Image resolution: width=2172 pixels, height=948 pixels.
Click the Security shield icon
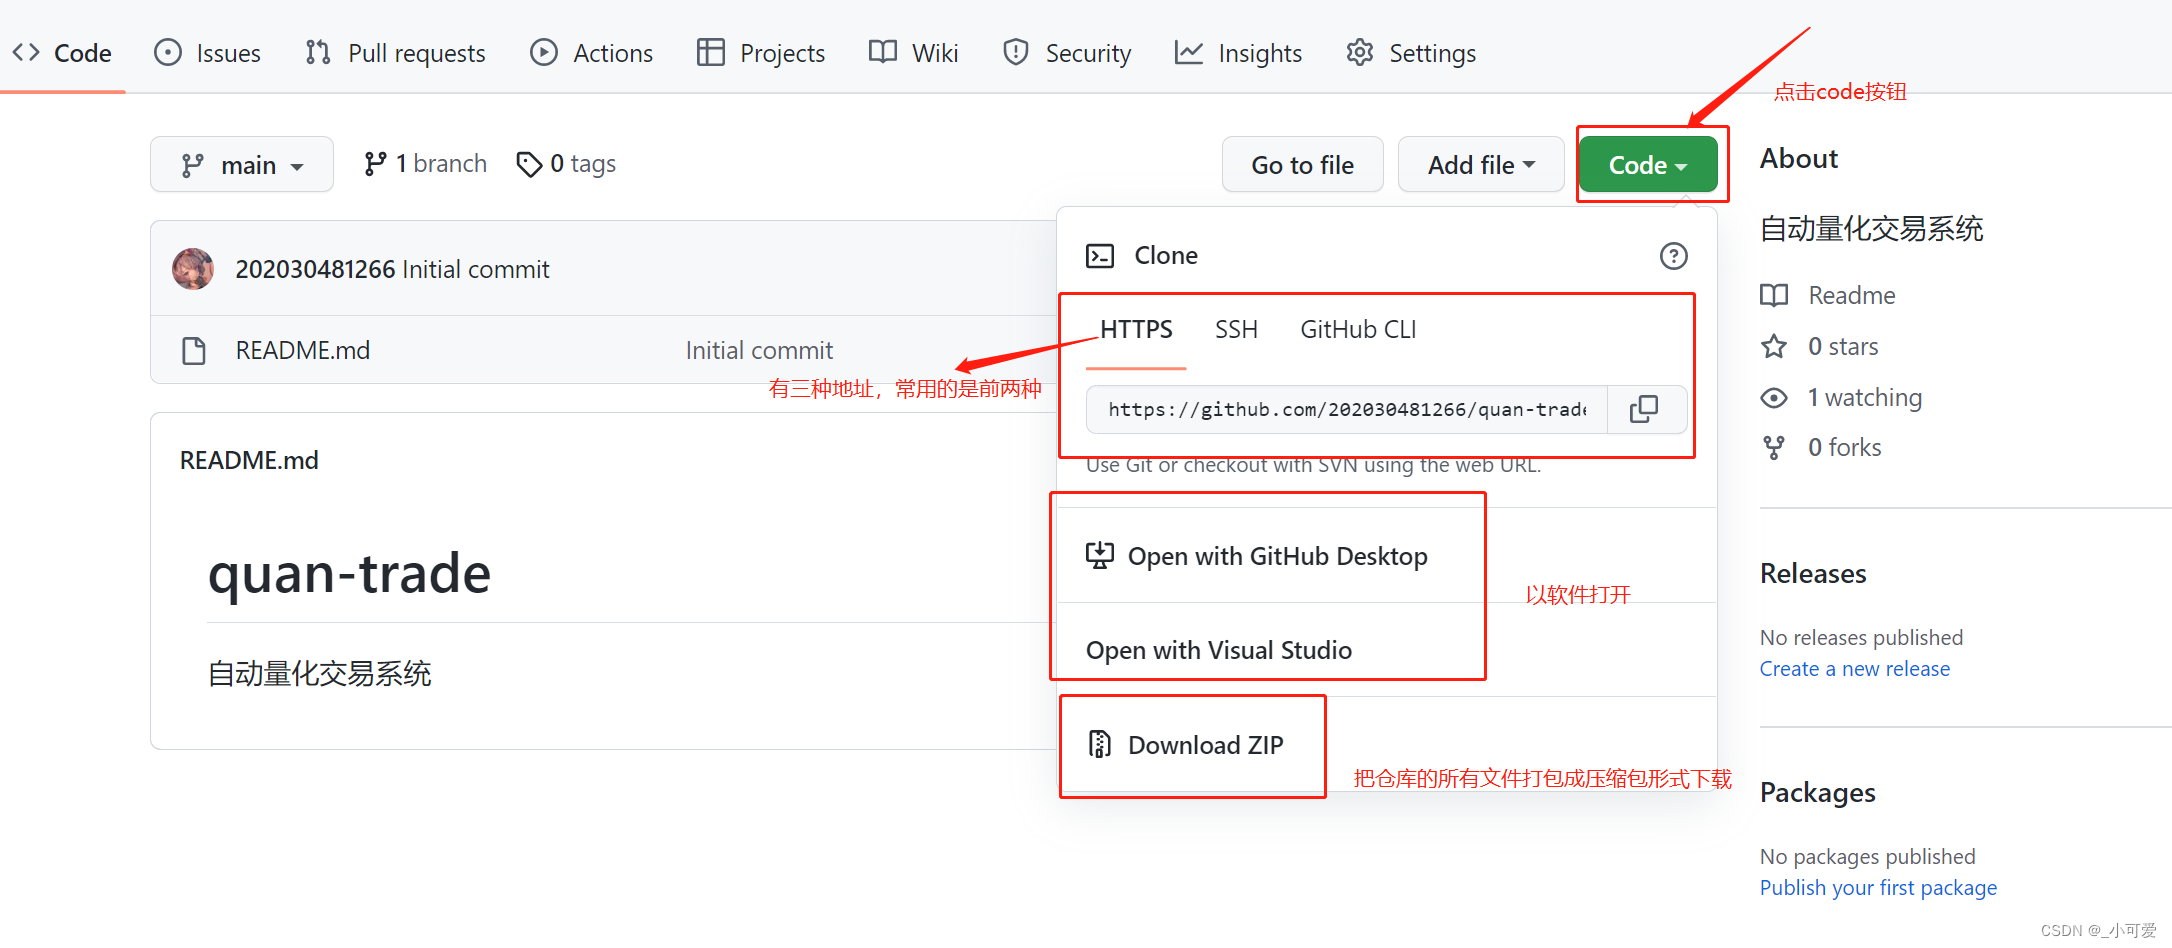click(1016, 52)
